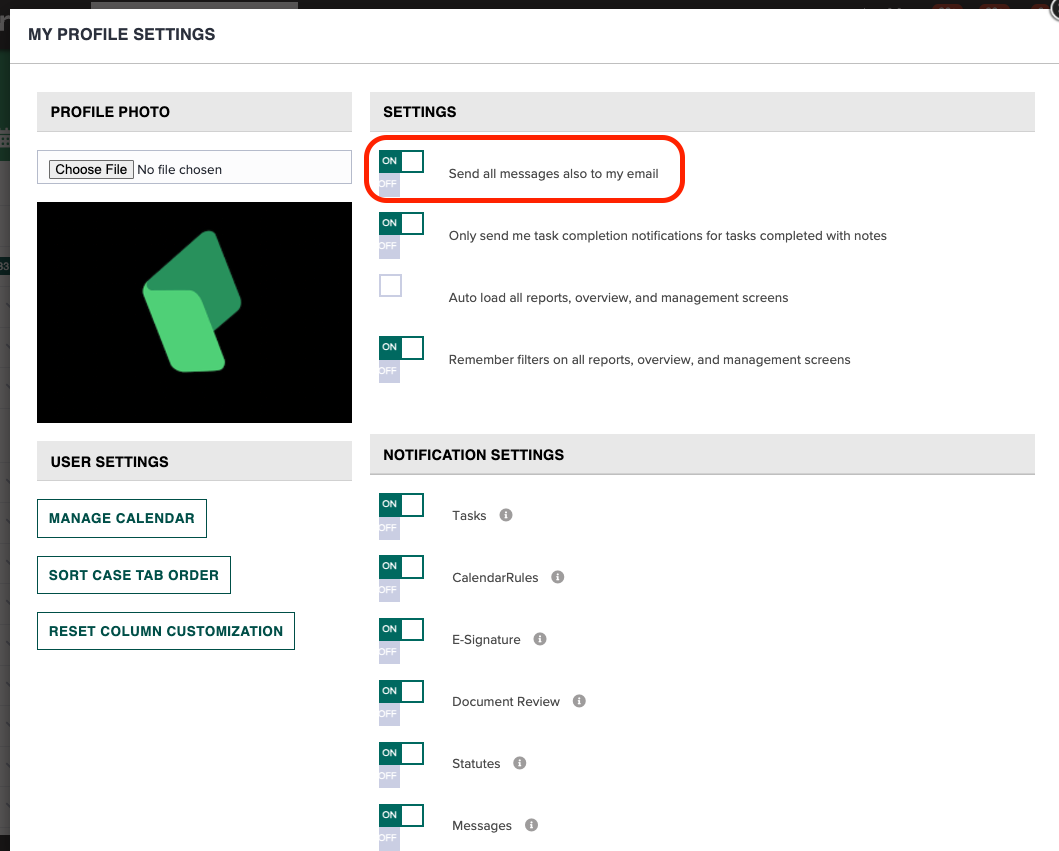1059x851 pixels.
Task: Click the info icon beside Messages
Action: tap(531, 825)
